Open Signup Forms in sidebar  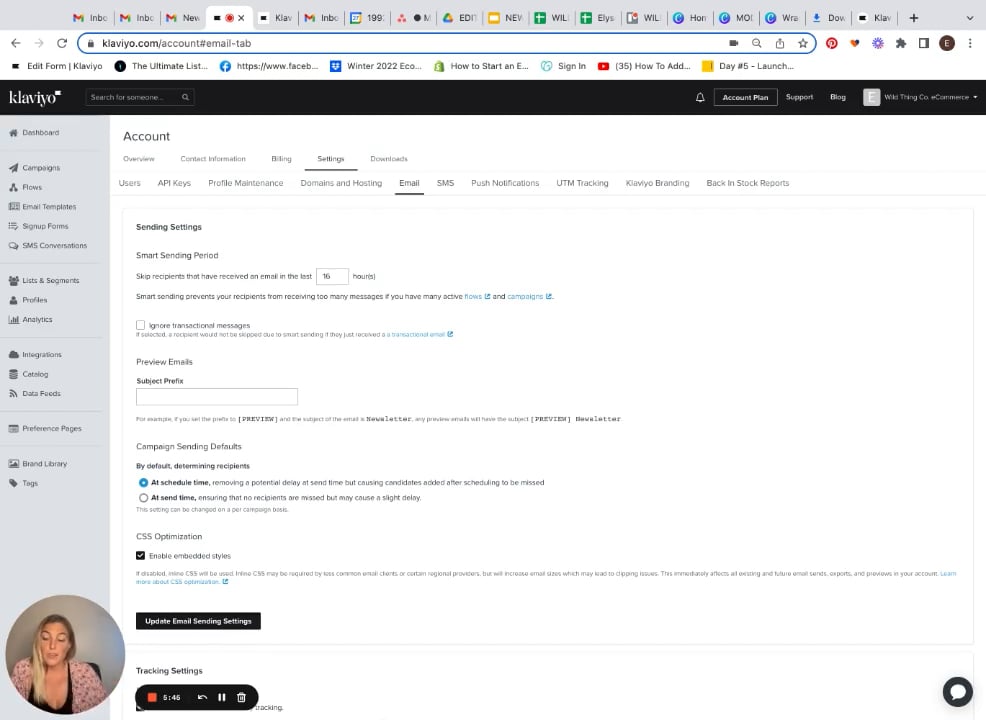pyautogui.click(x=38, y=226)
